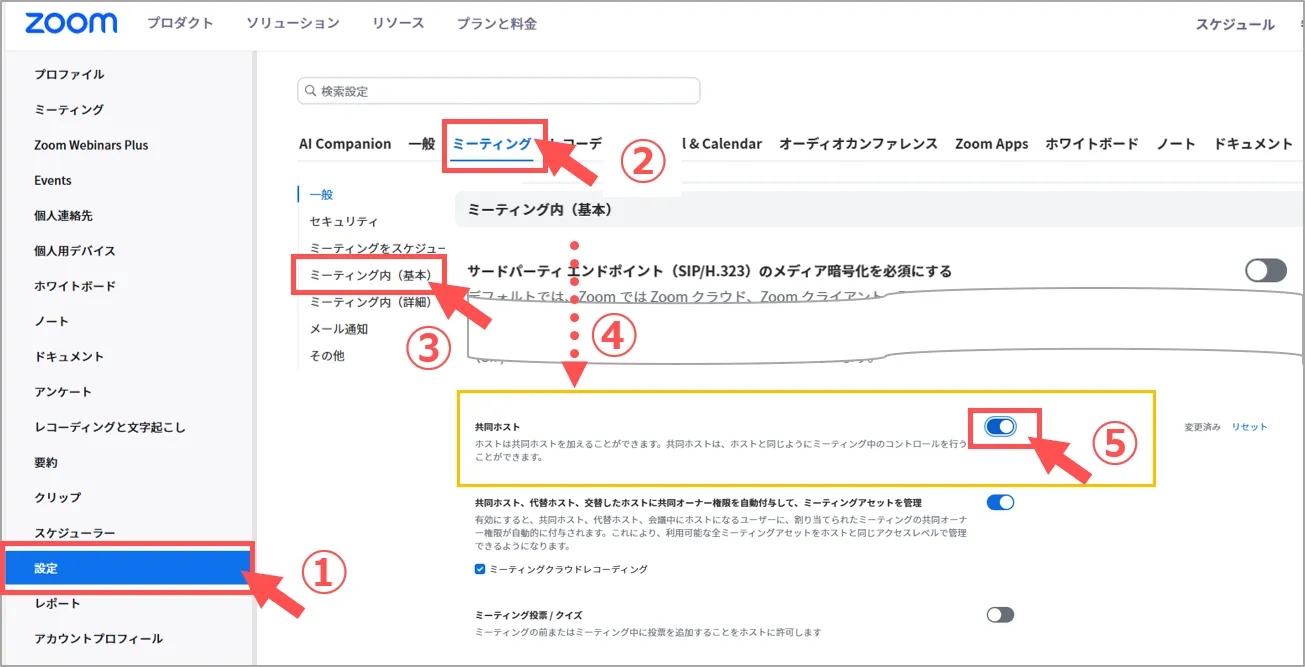The width and height of the screenshot is (1305, 667).
Task: Open ソリューション menu in header
Action: click(293, 23)
